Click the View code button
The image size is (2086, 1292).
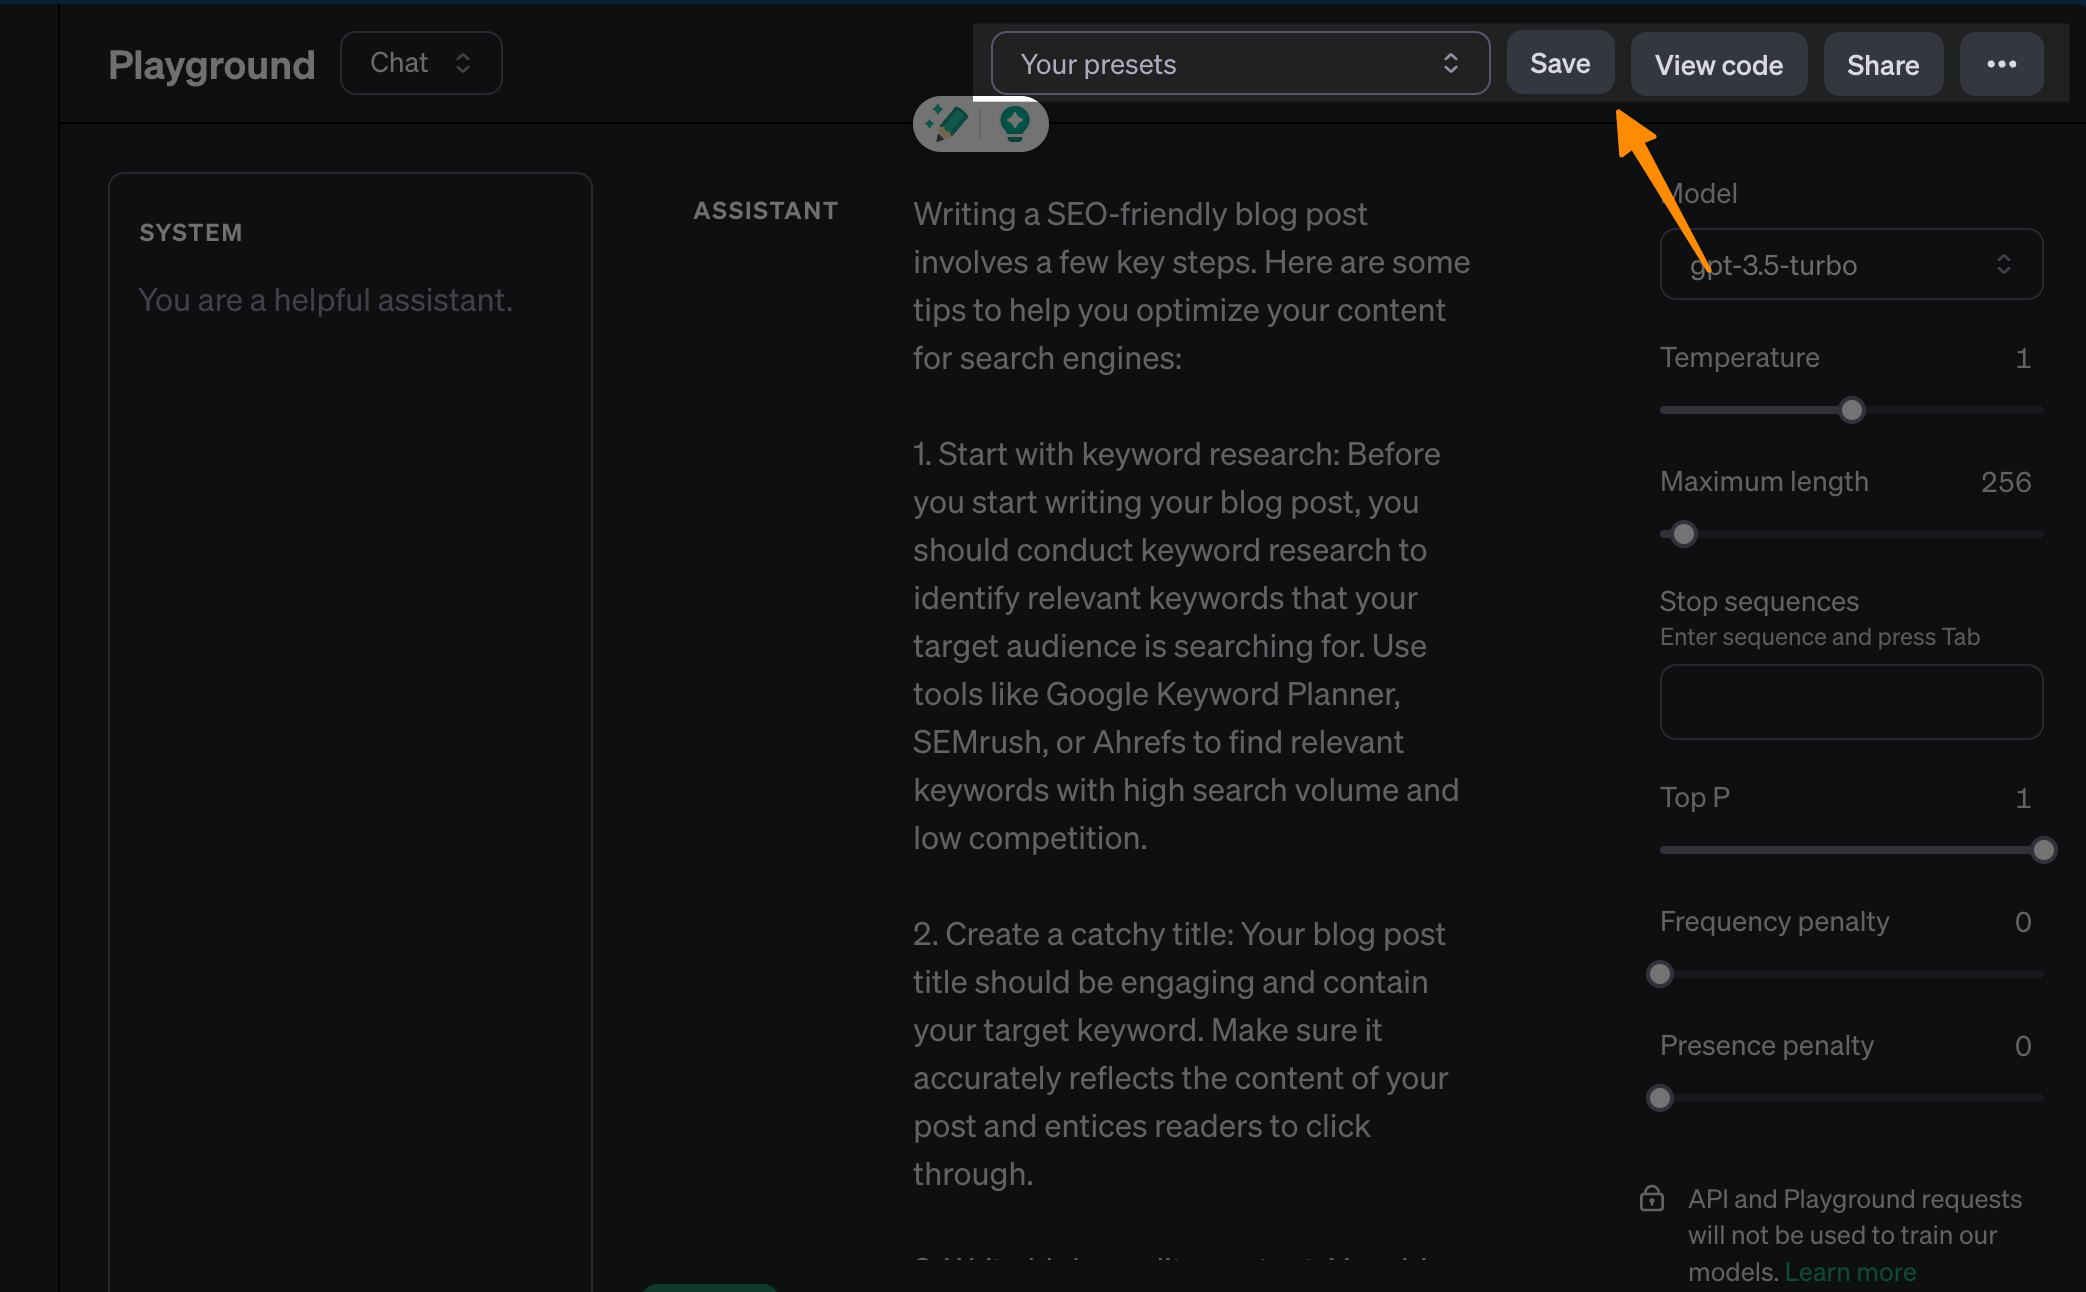click(x=1718, y=65)
